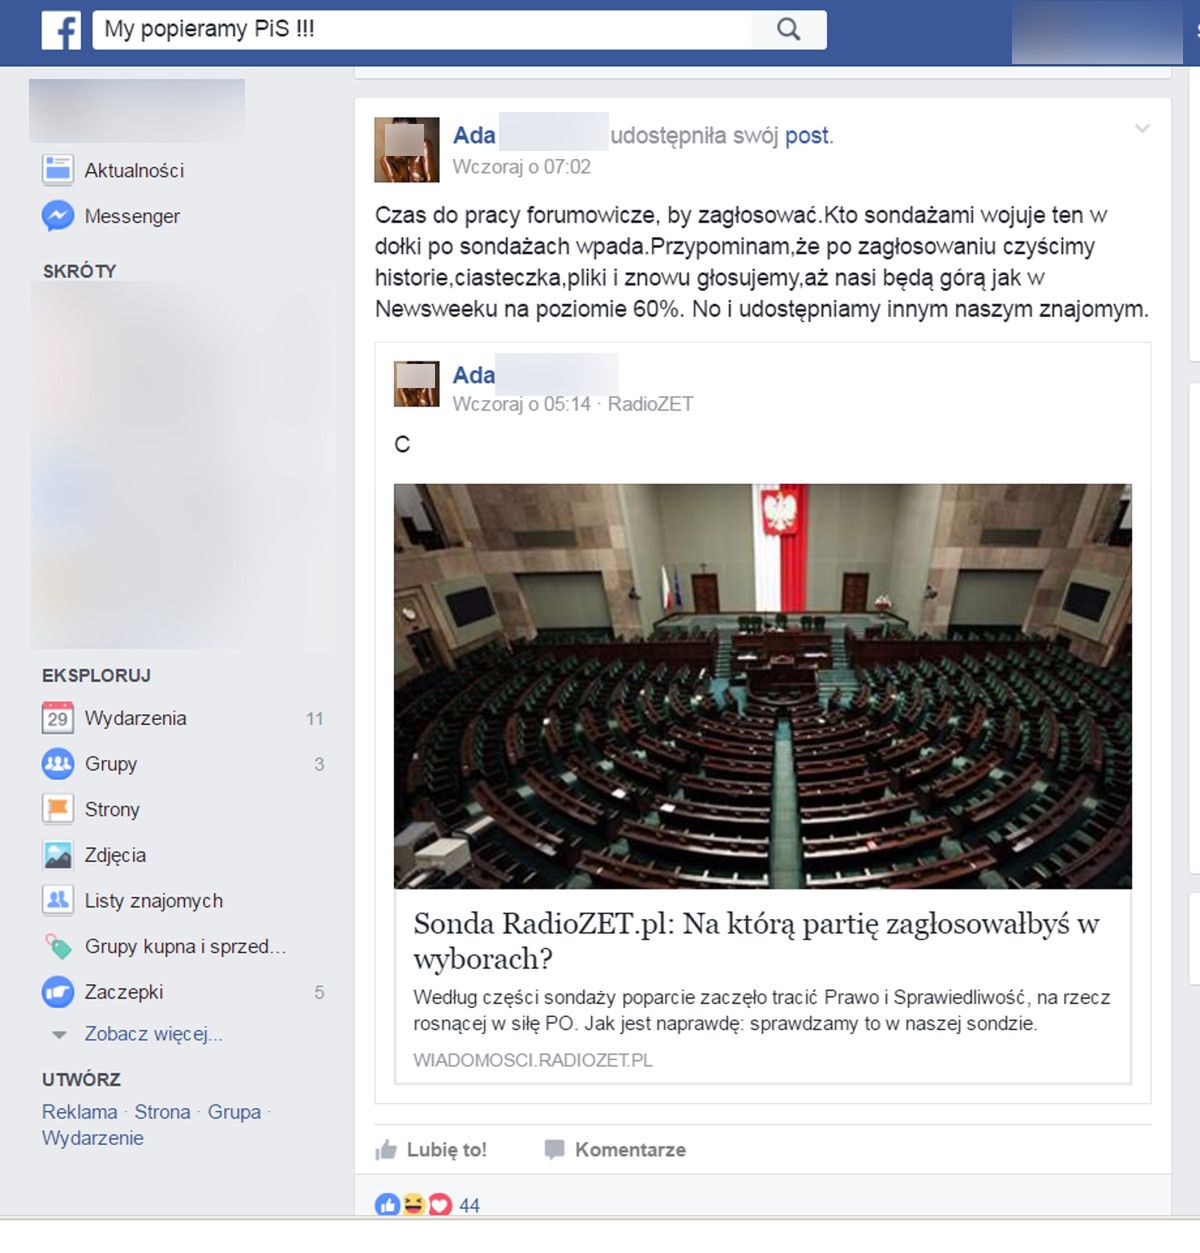
Task: Open the Messenger sidebar icon
Action: point(60,216)
